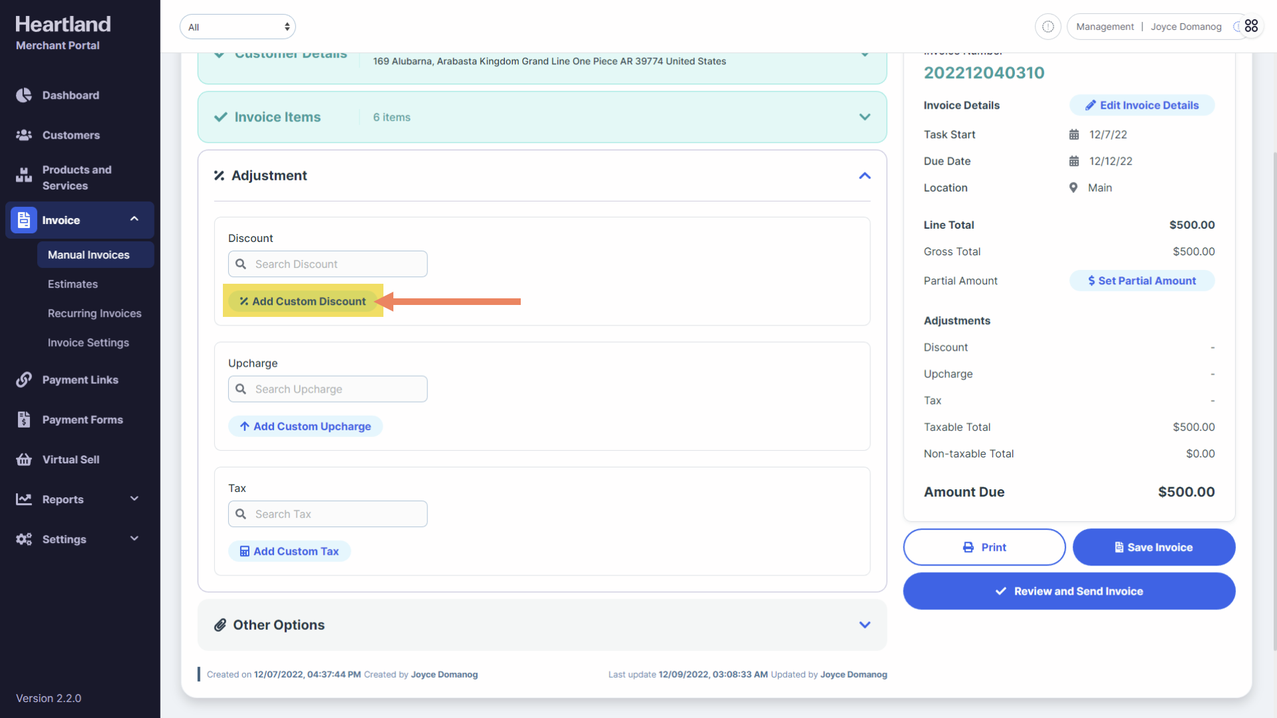Click the Adjustment percent icon heading
The height and width of the screenshot is (718, 1277).
pyautogui.click(x=219, y=176)
